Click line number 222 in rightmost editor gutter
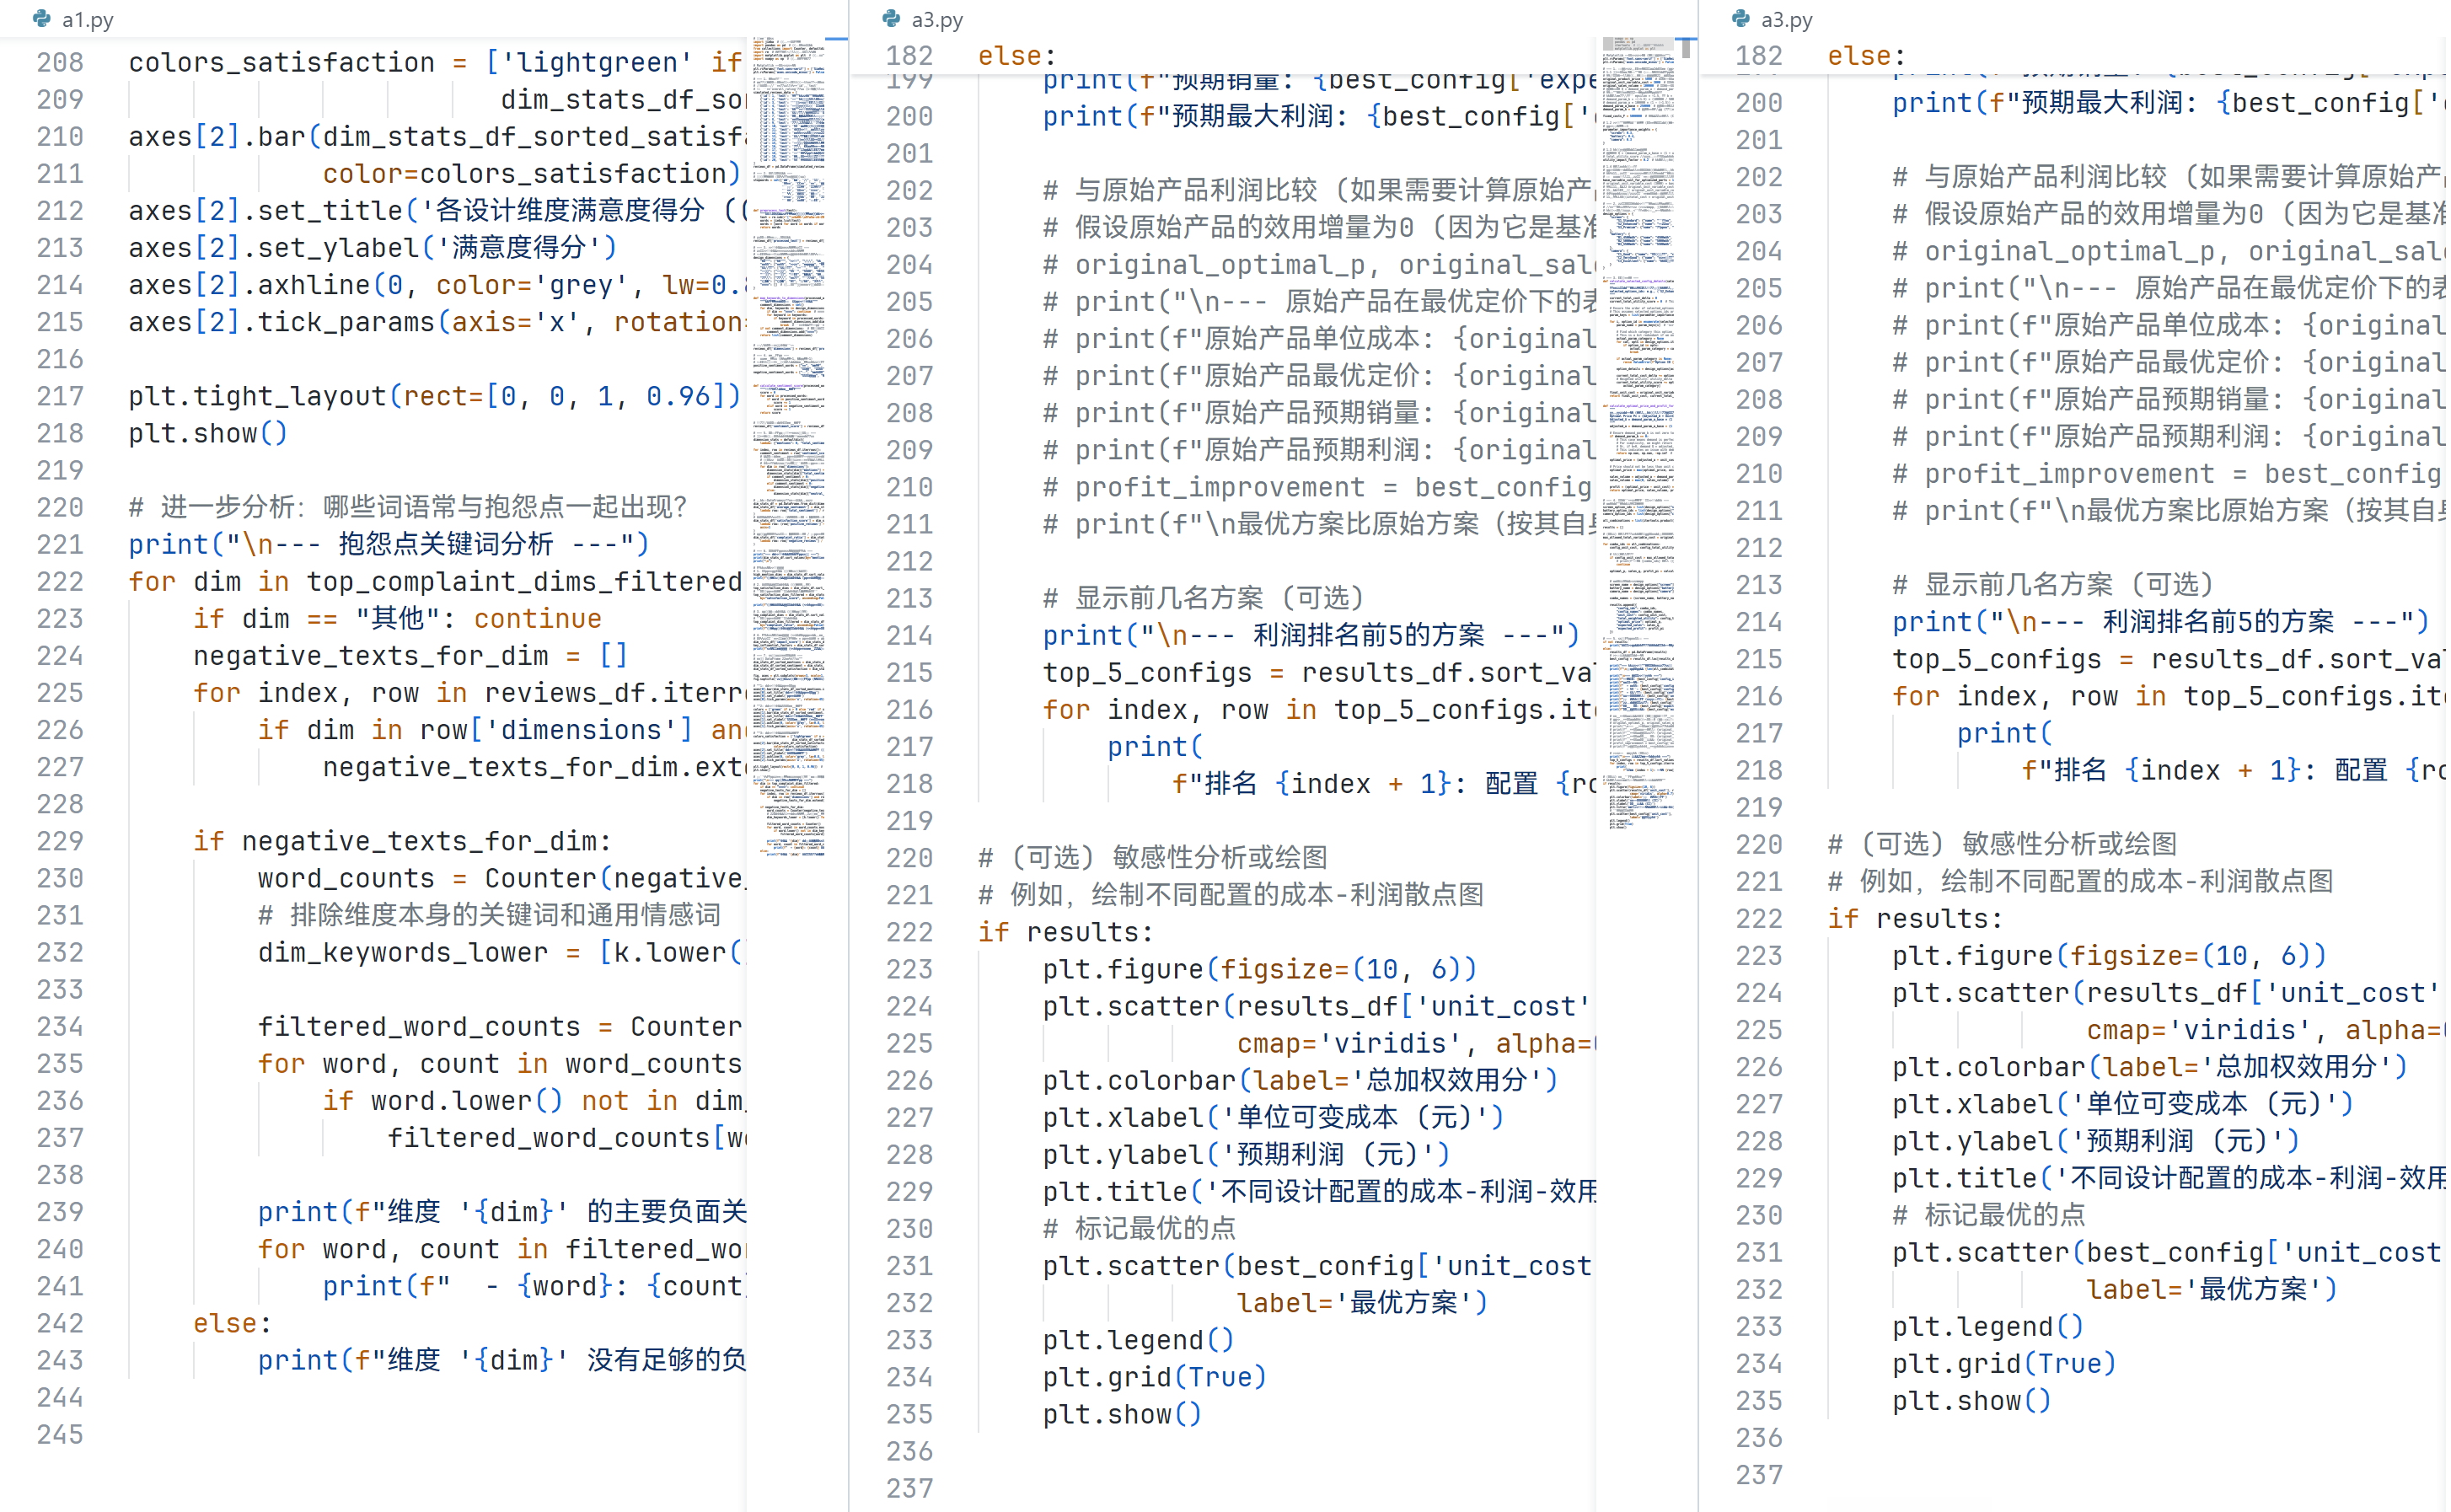This screenshot has height=1512, width=2451. pyautogui.click(x=1760, y=919)
